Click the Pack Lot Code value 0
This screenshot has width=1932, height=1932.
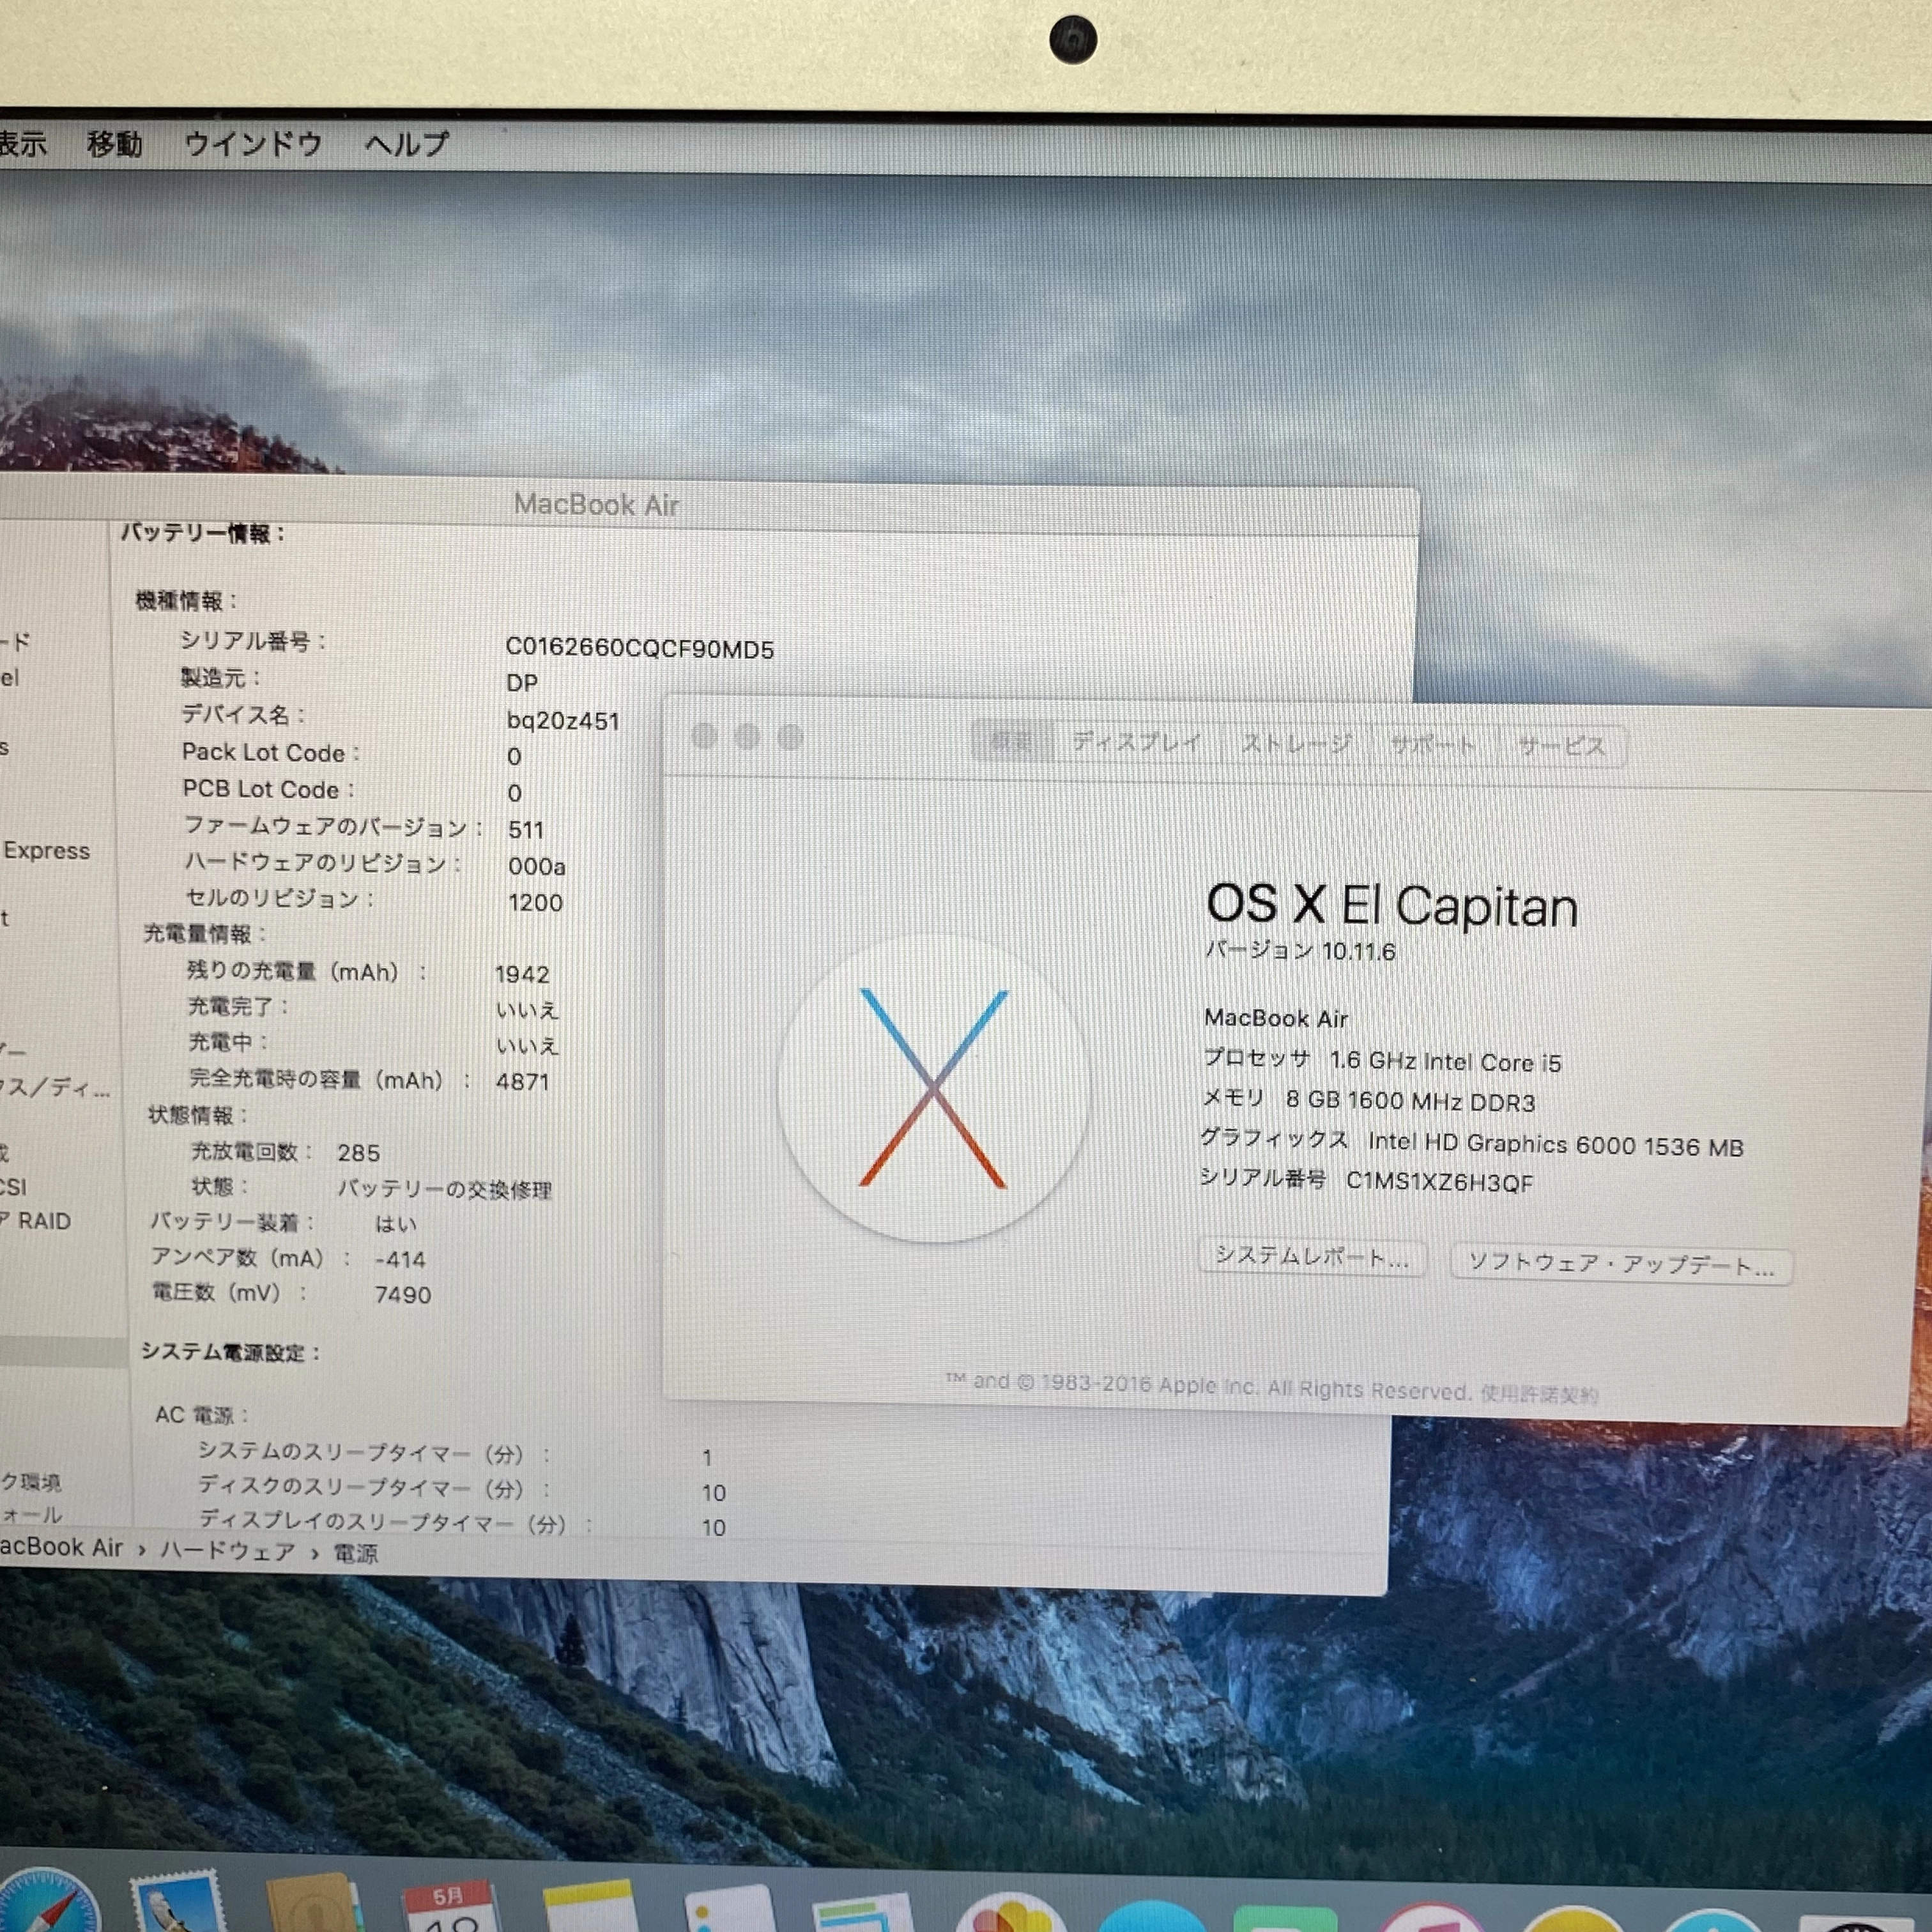[x=514, y=757]
